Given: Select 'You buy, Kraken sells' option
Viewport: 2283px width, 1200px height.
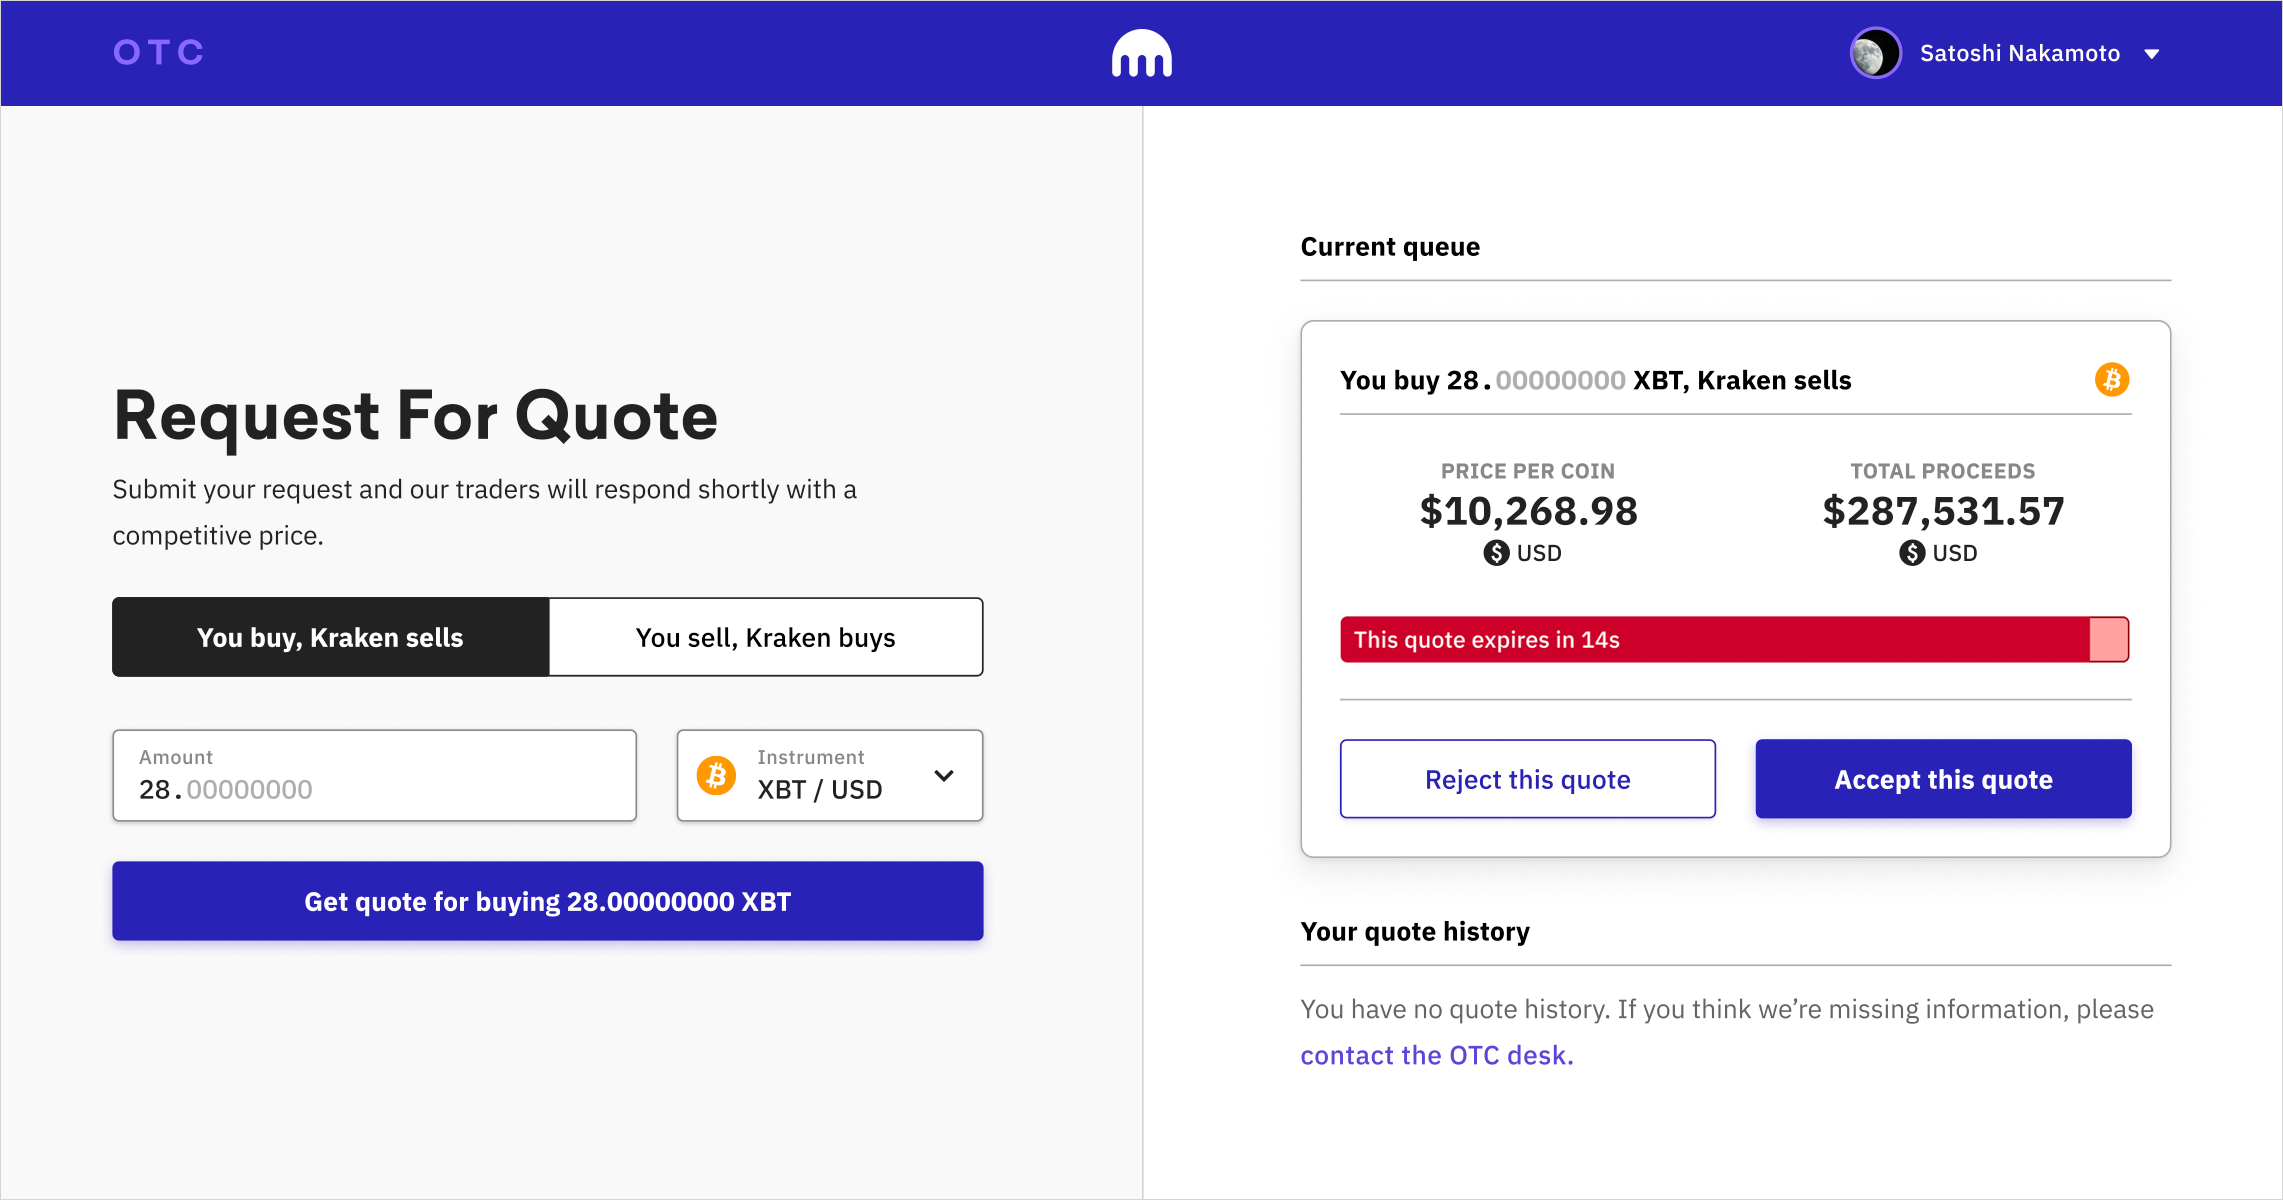Looking at the screenshot, I should click(331, 637).
